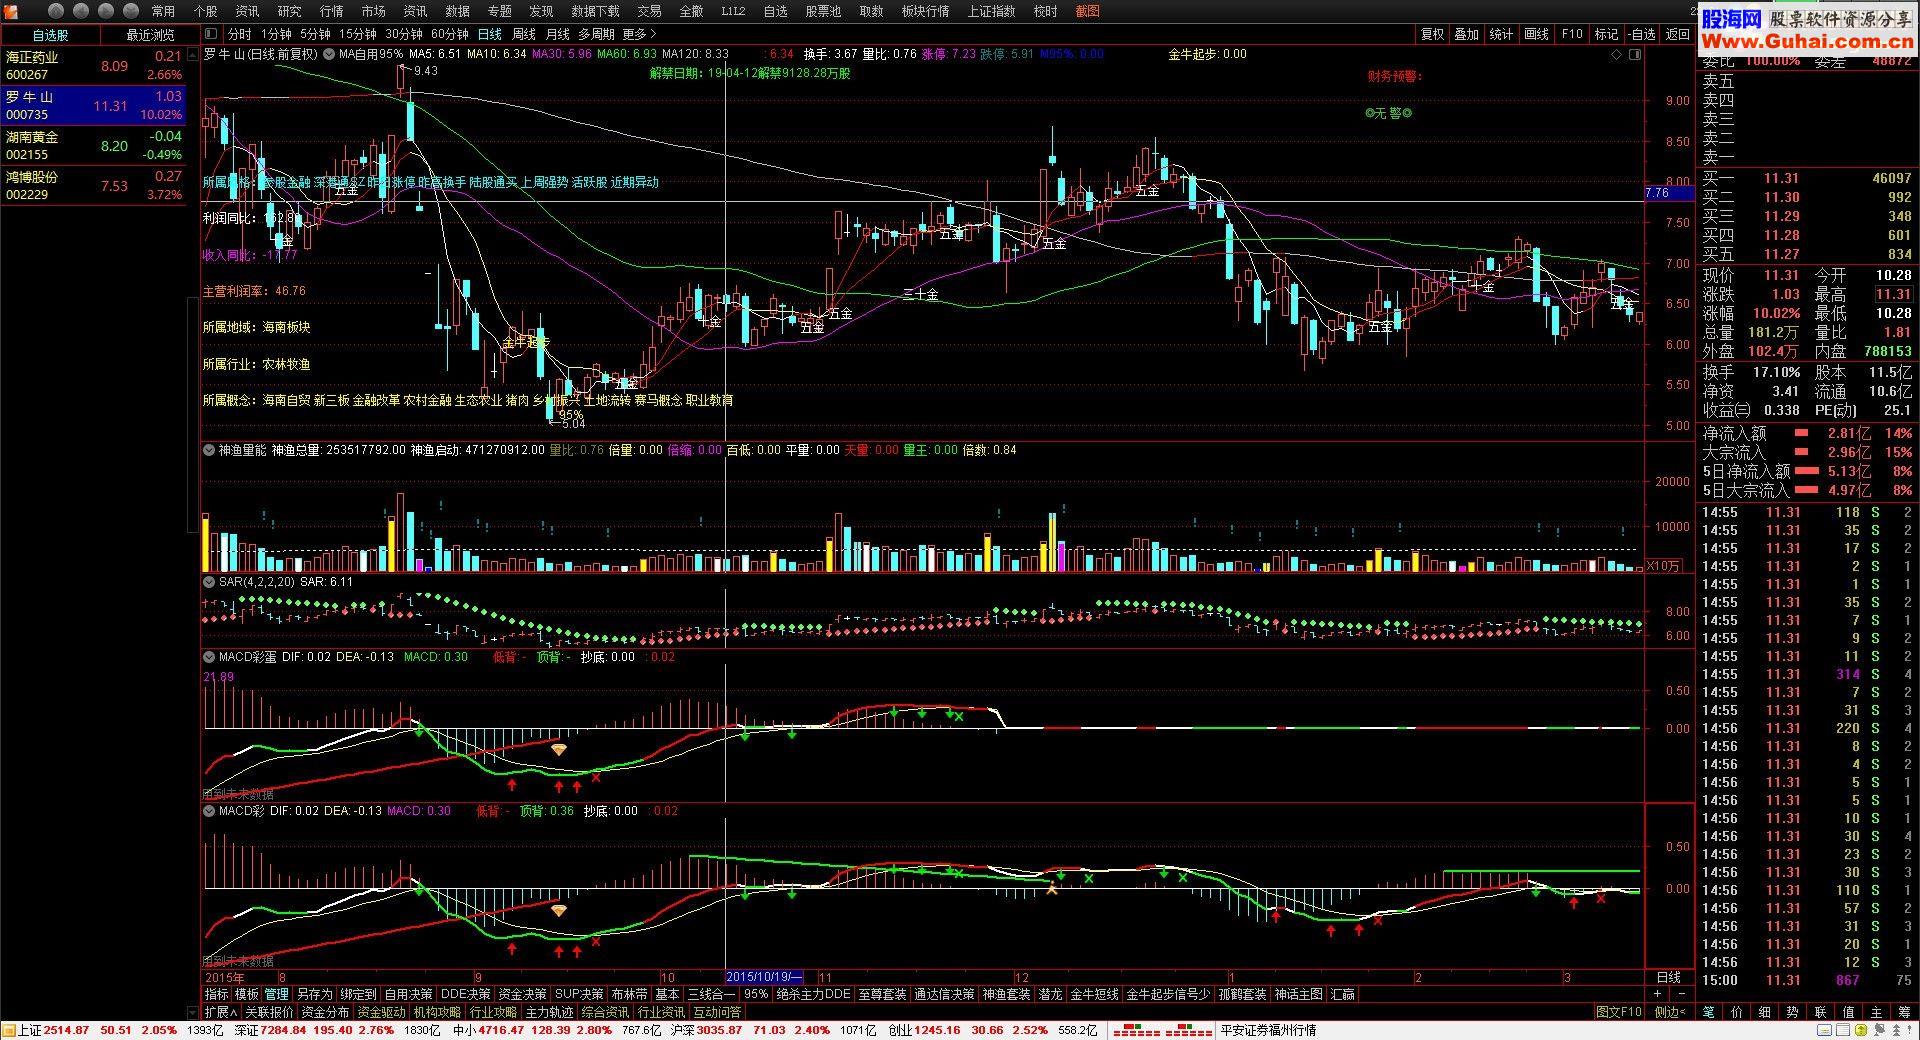Open the 管理 bottom tab
Screen dimensions: 1920x1040
[x=277, y=994]
